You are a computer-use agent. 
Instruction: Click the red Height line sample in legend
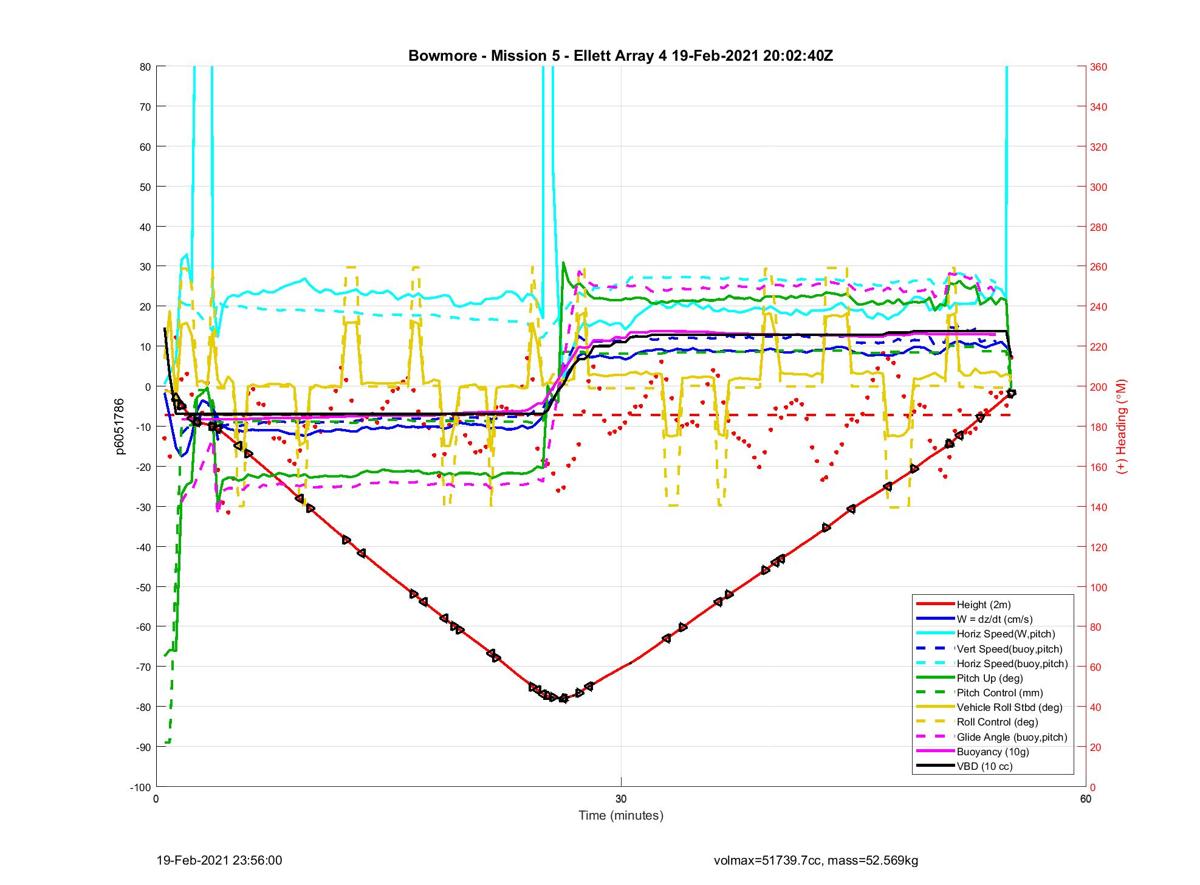click(x=934, y=605)
